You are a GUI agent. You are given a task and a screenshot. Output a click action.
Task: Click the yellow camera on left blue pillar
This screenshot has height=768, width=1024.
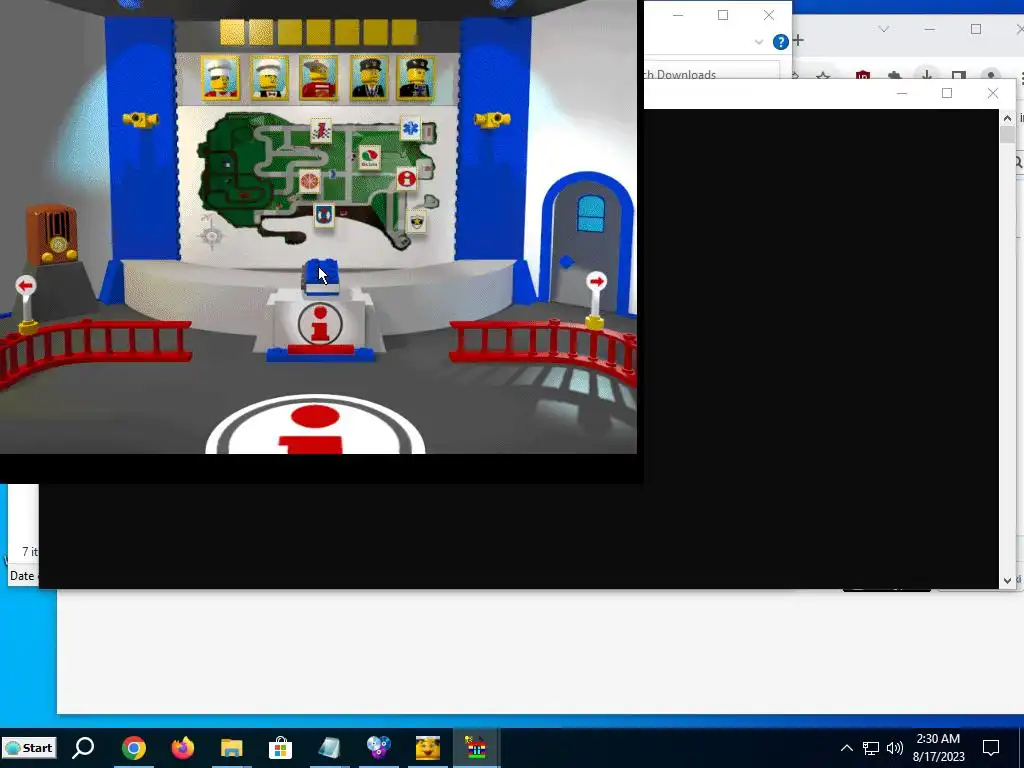pos(140,120)
